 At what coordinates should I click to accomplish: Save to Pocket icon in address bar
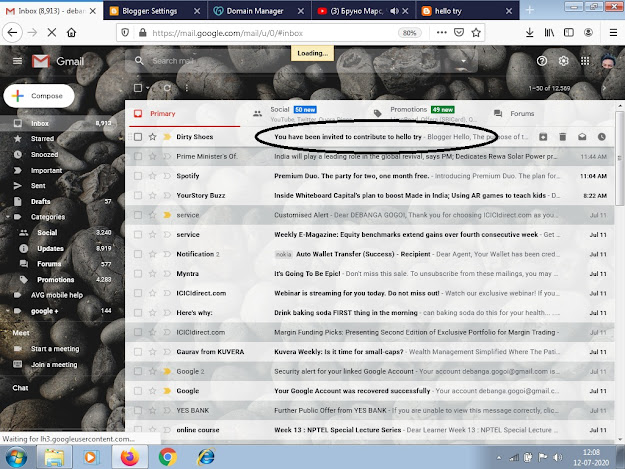tap(459, 33)
